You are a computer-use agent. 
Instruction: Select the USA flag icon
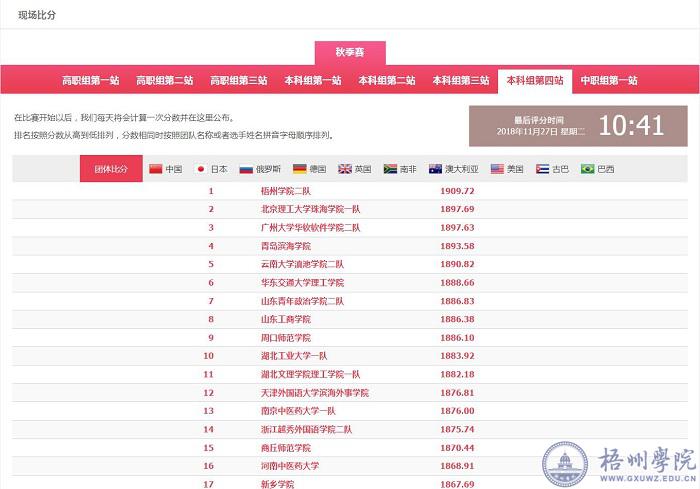(498, 169)
